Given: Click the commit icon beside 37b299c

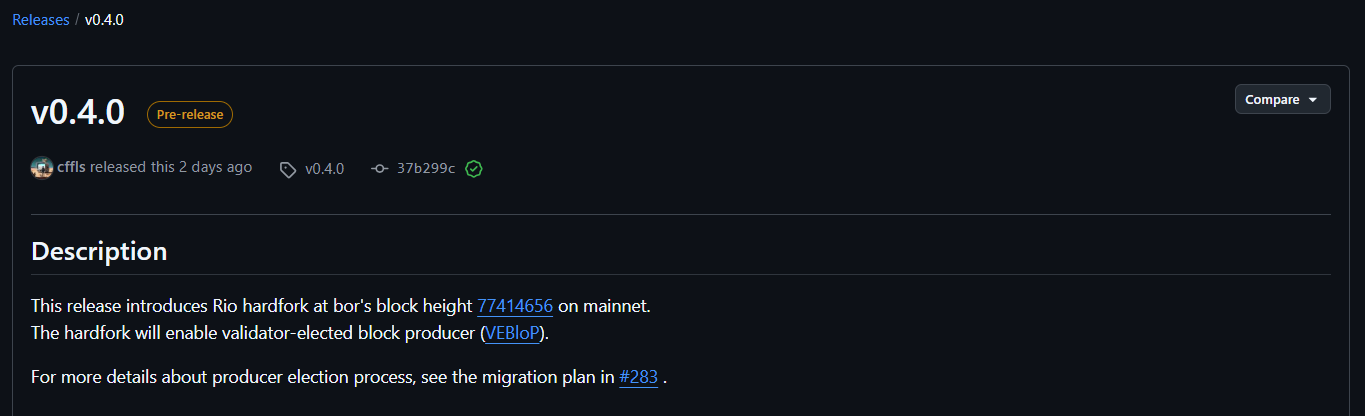Looking at the screenshot, I should tap(379, 169).
